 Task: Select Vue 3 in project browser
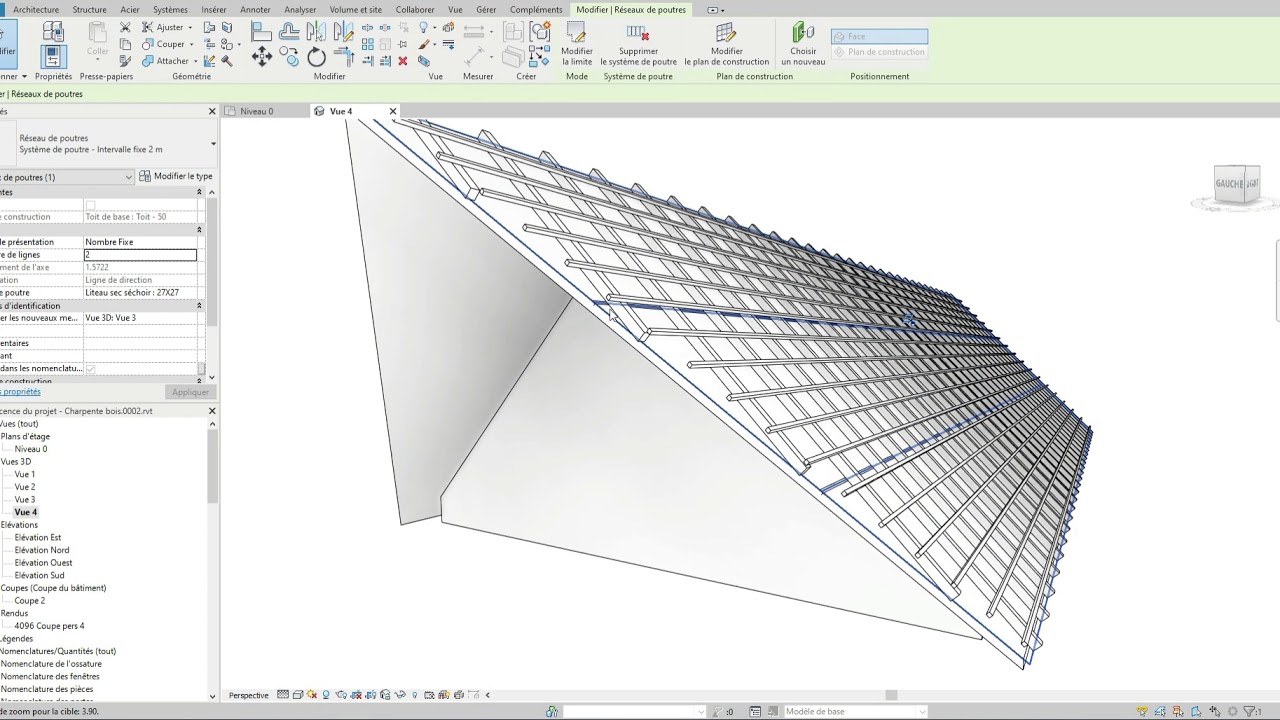pyautogui.click(x=25, y=499)
